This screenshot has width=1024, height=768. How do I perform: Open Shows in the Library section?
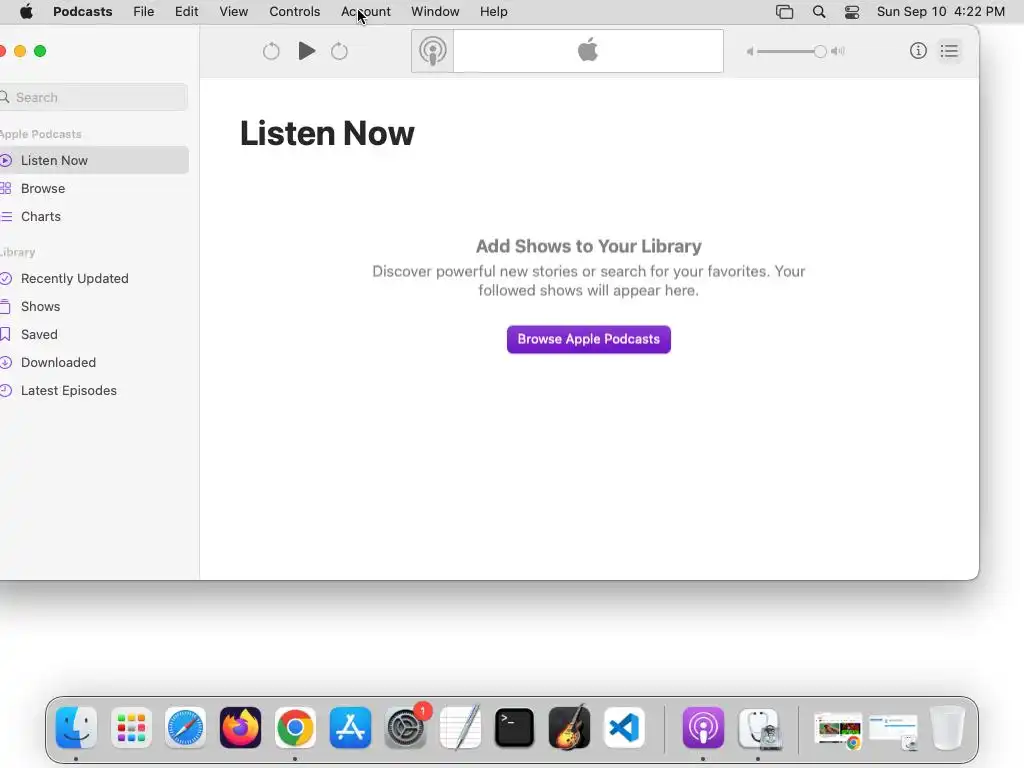[93, 307]
